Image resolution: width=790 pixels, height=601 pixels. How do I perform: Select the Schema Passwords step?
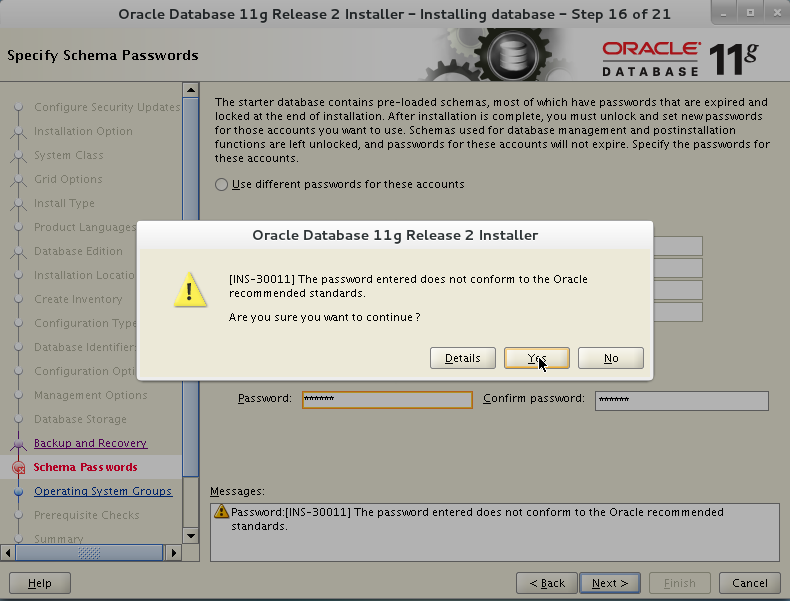click(x=86, y=468)
